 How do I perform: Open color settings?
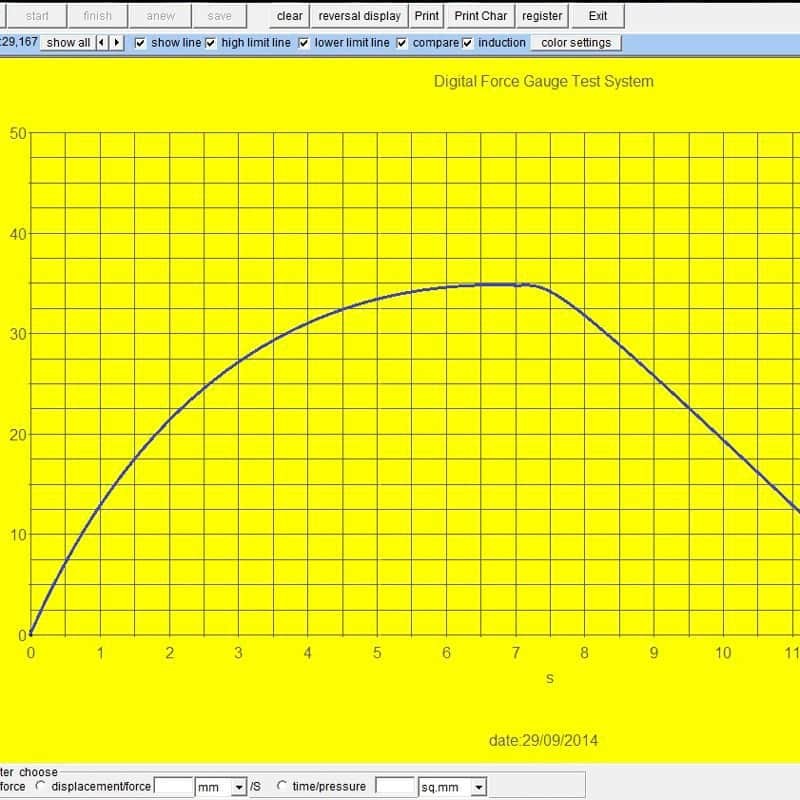coord(576,43)
